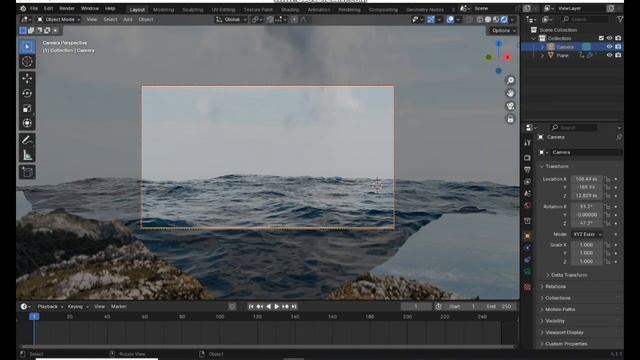Viewport: 640px width, 360px height.
Task: Toggle Plane visibility eye in outliner
Action: pos(609,55)
